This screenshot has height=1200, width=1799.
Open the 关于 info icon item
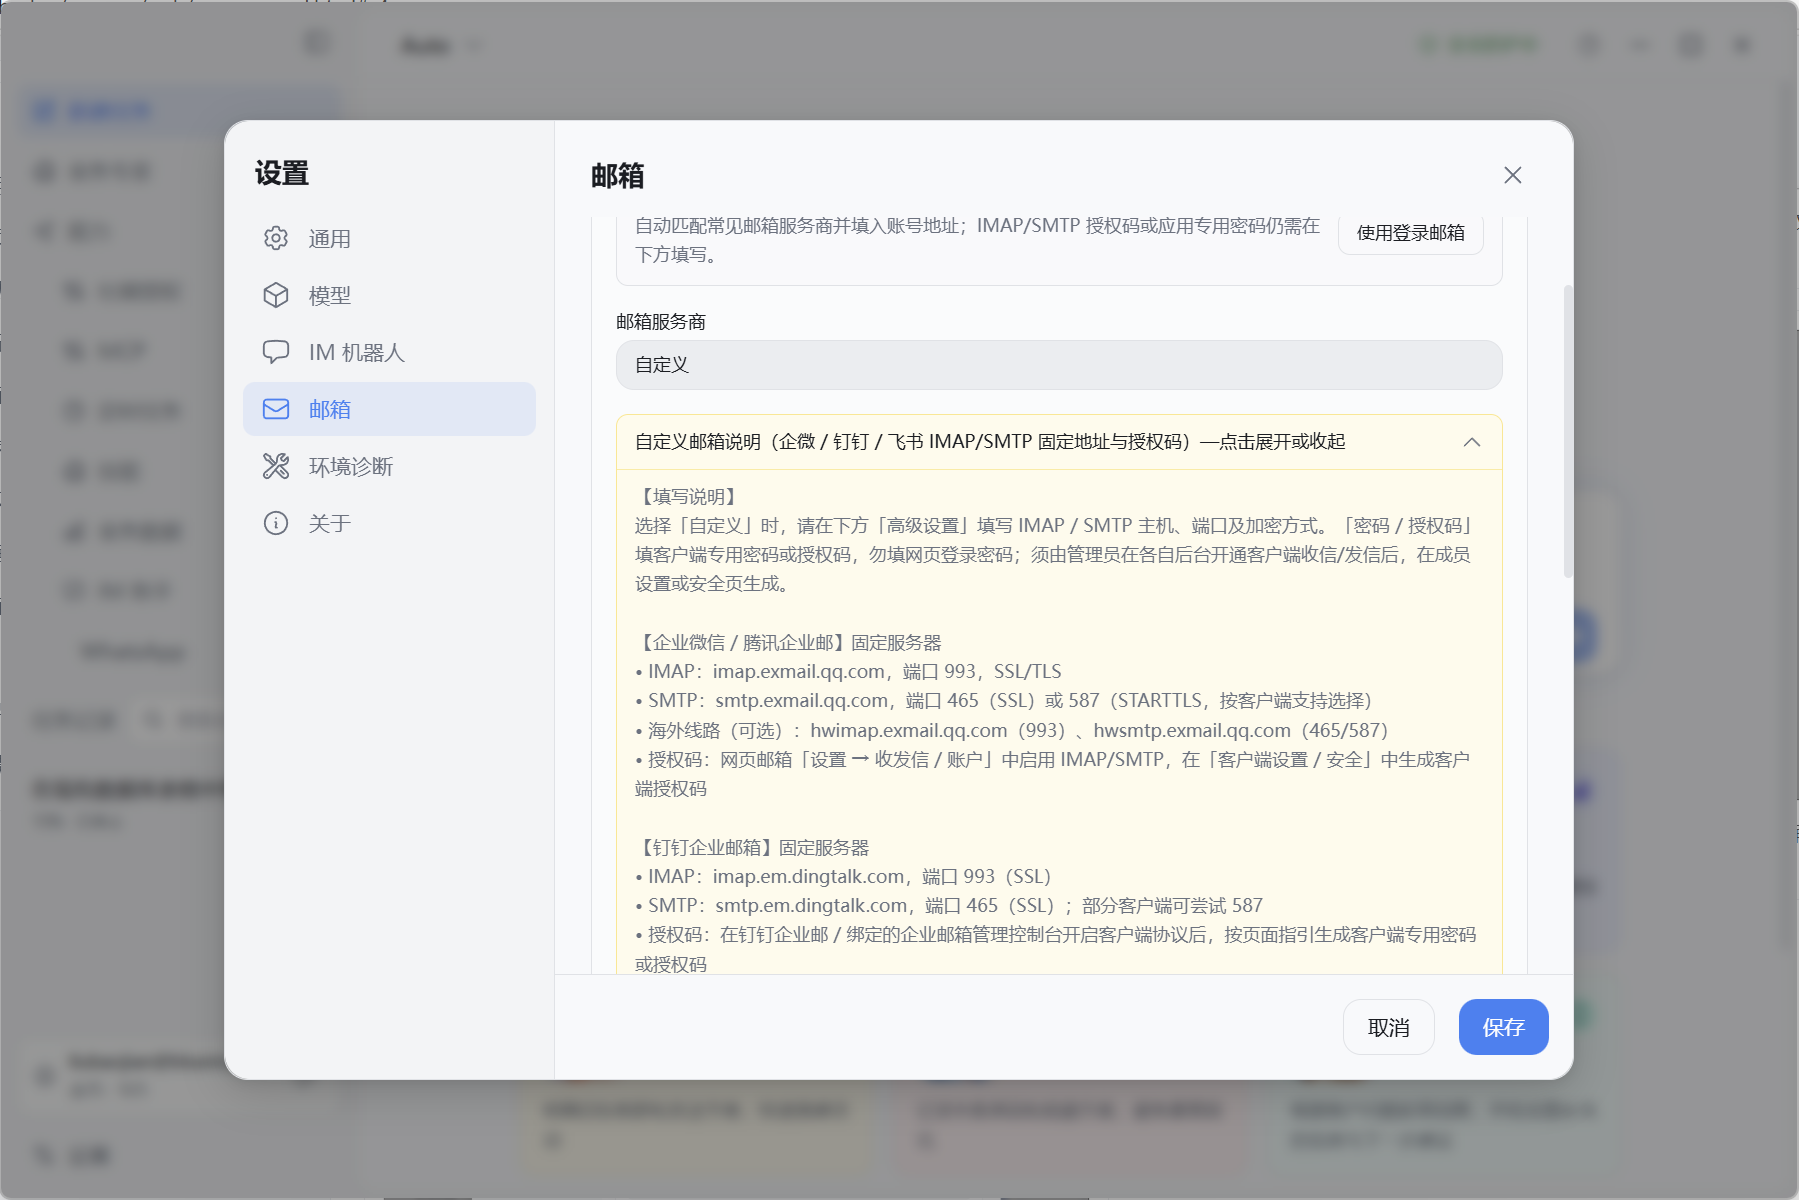[276, 523]
